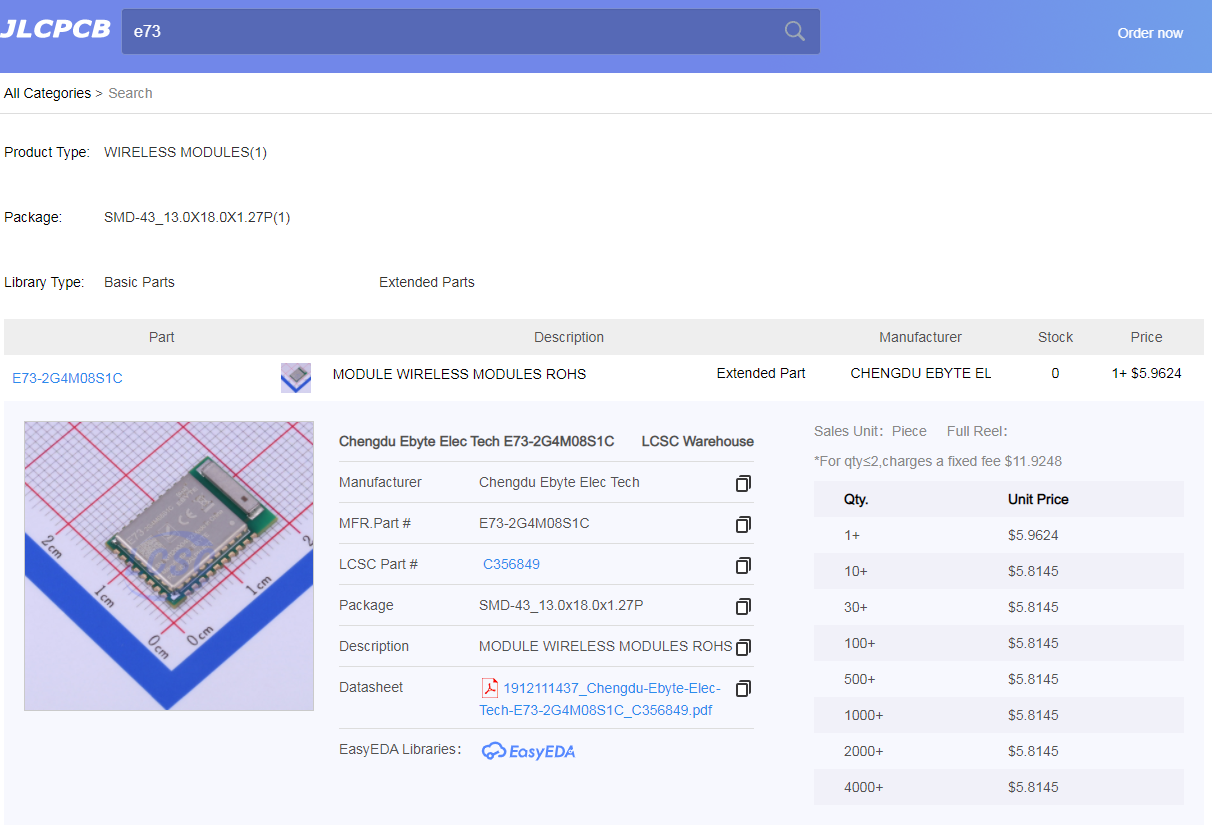Viewport: 1212px width, 833px height.
Task: Copy the Description text using its copy icon
Action: tap(742, 647)
